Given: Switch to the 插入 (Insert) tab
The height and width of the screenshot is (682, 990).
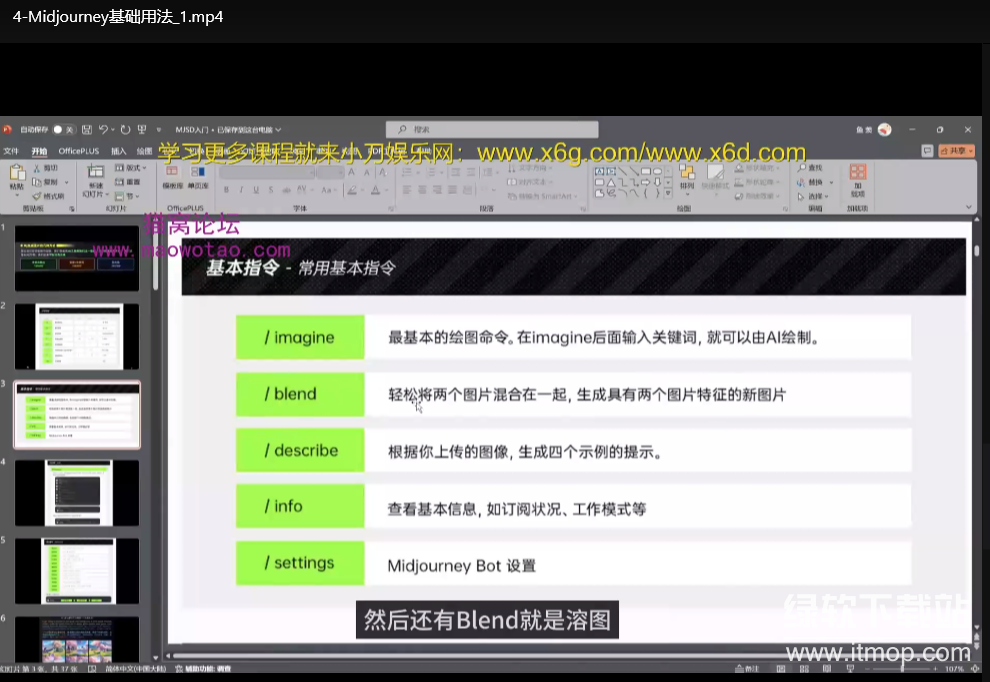Looking at the screenshot, I should point(119,152).
